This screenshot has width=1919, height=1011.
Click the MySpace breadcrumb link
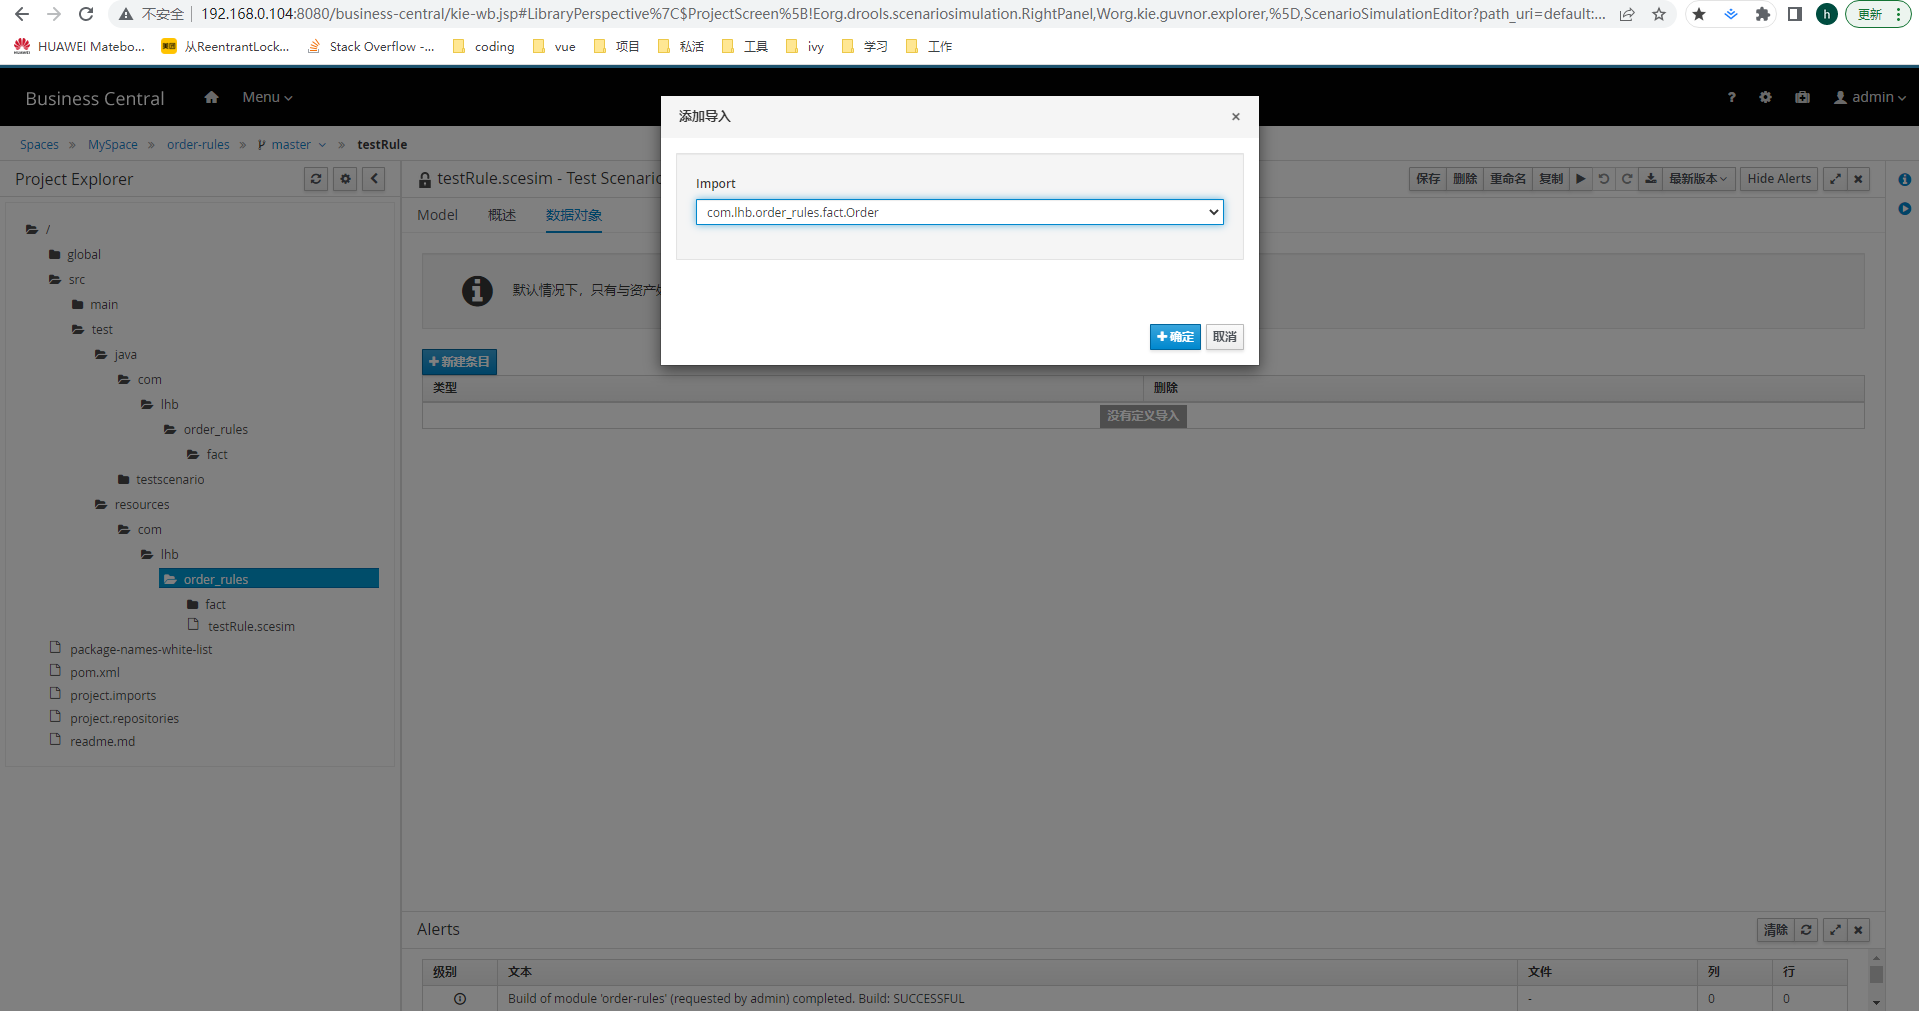click(113, 145)
